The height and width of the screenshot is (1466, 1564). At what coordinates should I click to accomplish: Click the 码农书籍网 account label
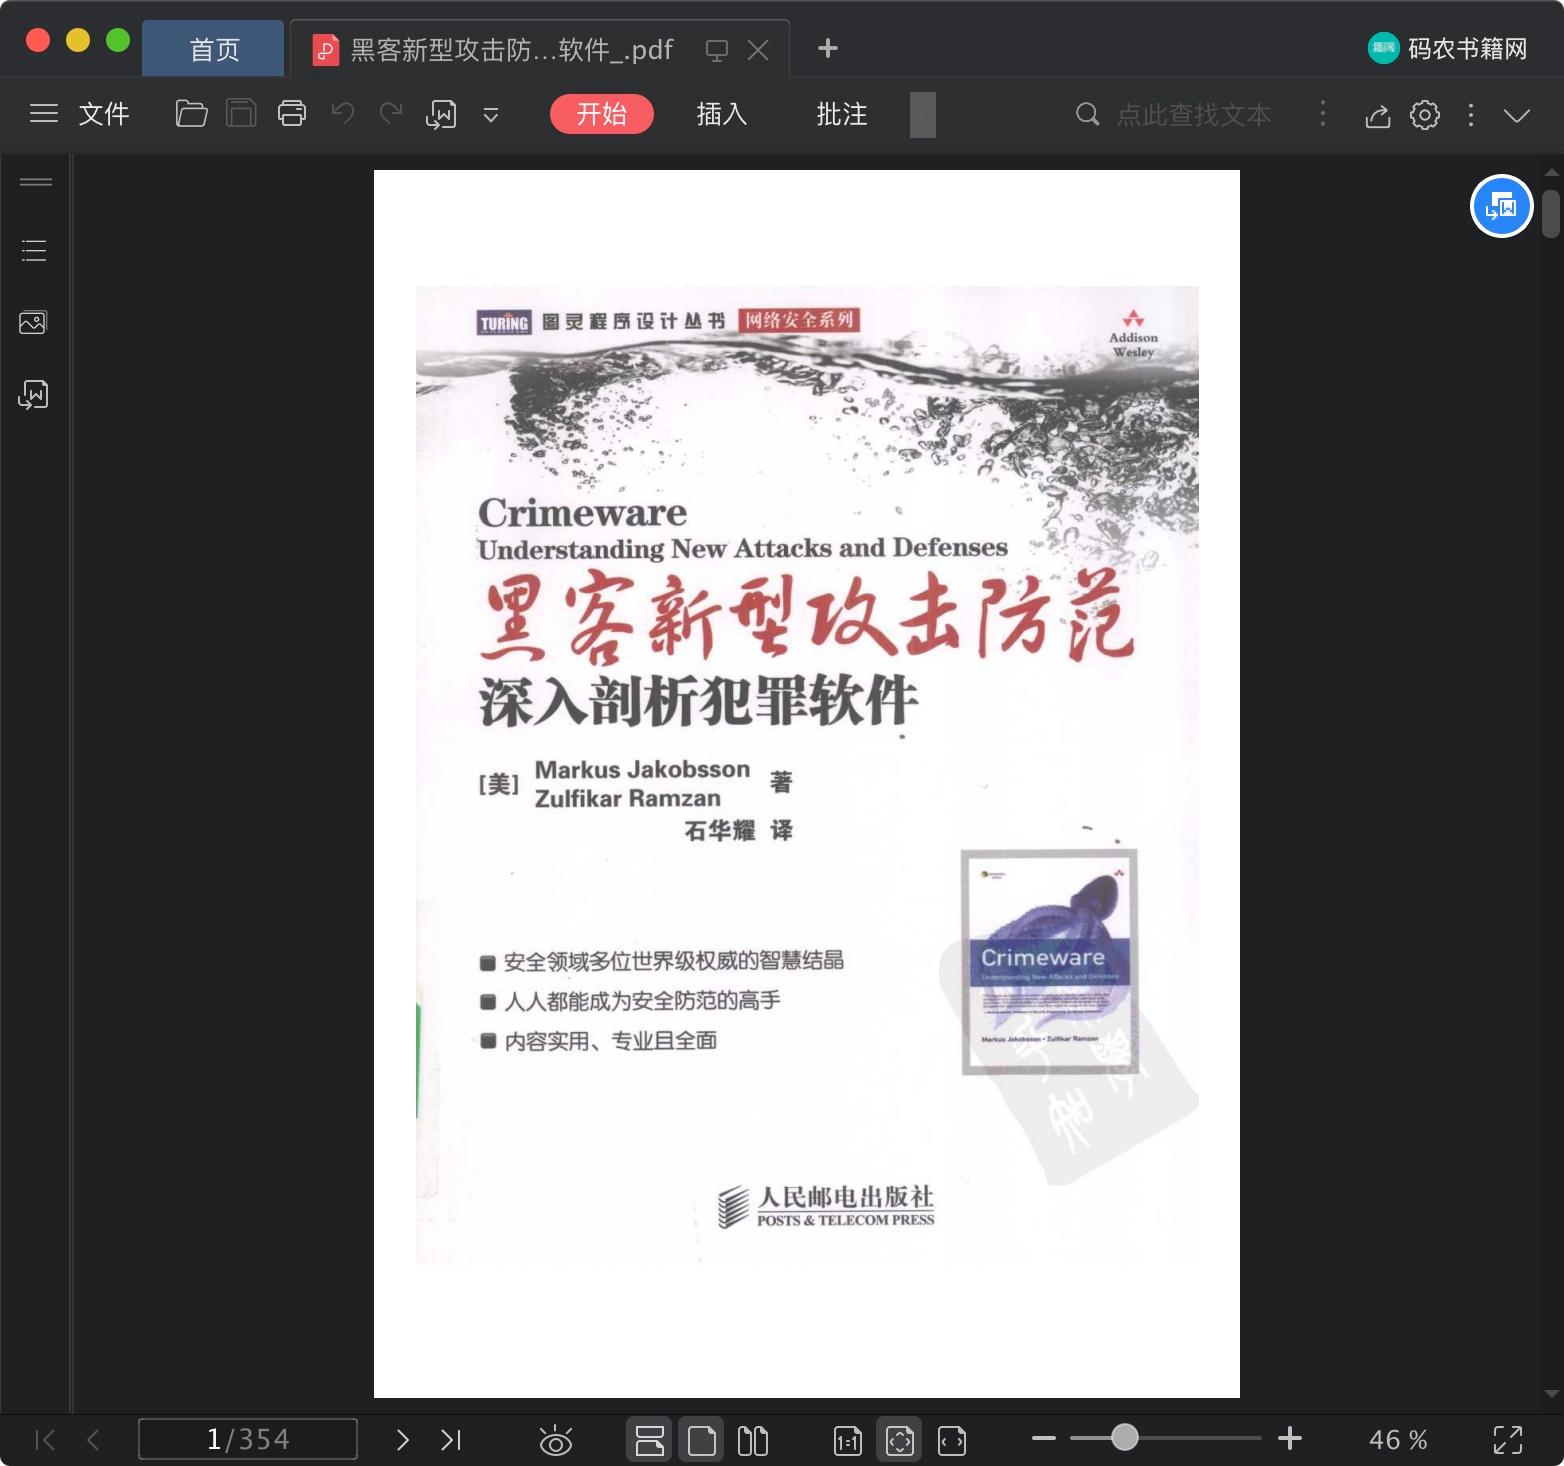1448,48
